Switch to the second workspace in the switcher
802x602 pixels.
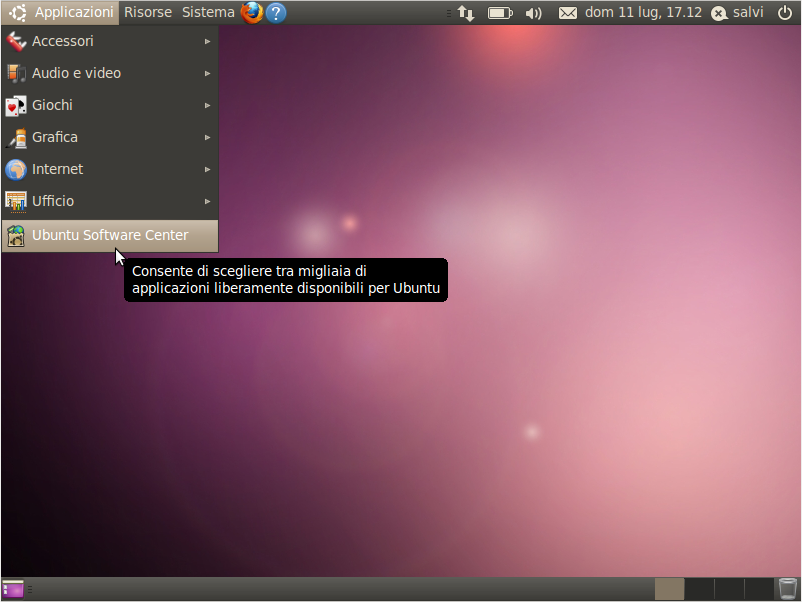[x=699, y=589]
